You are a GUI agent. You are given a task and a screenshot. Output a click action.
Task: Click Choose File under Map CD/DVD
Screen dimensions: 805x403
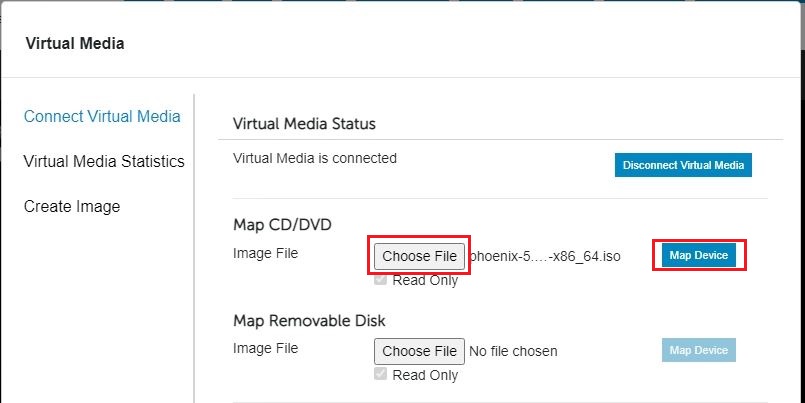coord(420,256)
